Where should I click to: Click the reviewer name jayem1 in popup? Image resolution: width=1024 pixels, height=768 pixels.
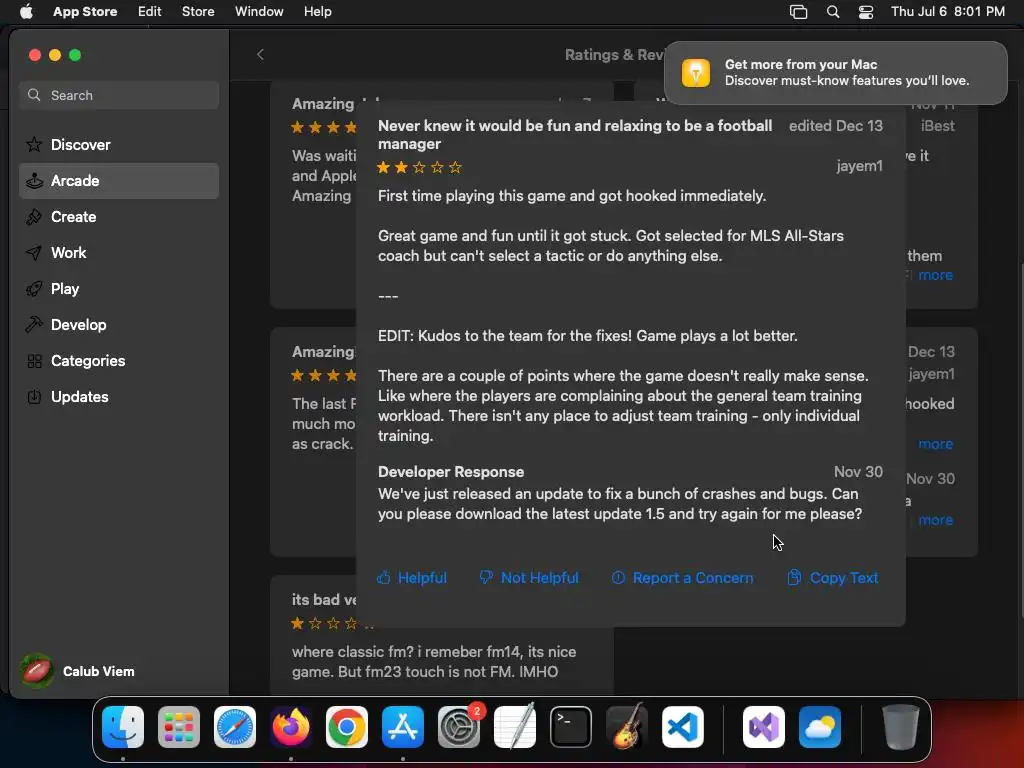pyautogui.click(x=859, y=167)
